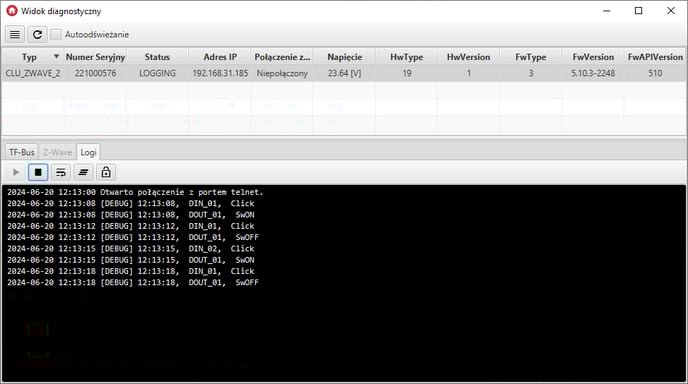Image resolution: width=688 pixels, height=384 pixels.
Task: Click the Widok diagnostyczny app icon
Action: 12,11
